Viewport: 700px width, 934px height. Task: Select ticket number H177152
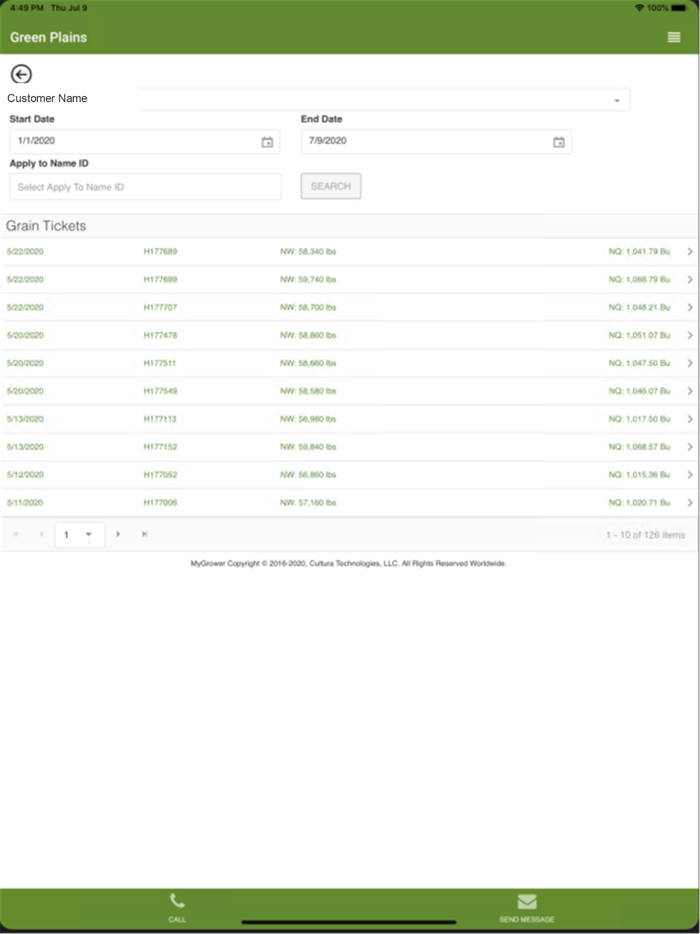tap(160, 447)
